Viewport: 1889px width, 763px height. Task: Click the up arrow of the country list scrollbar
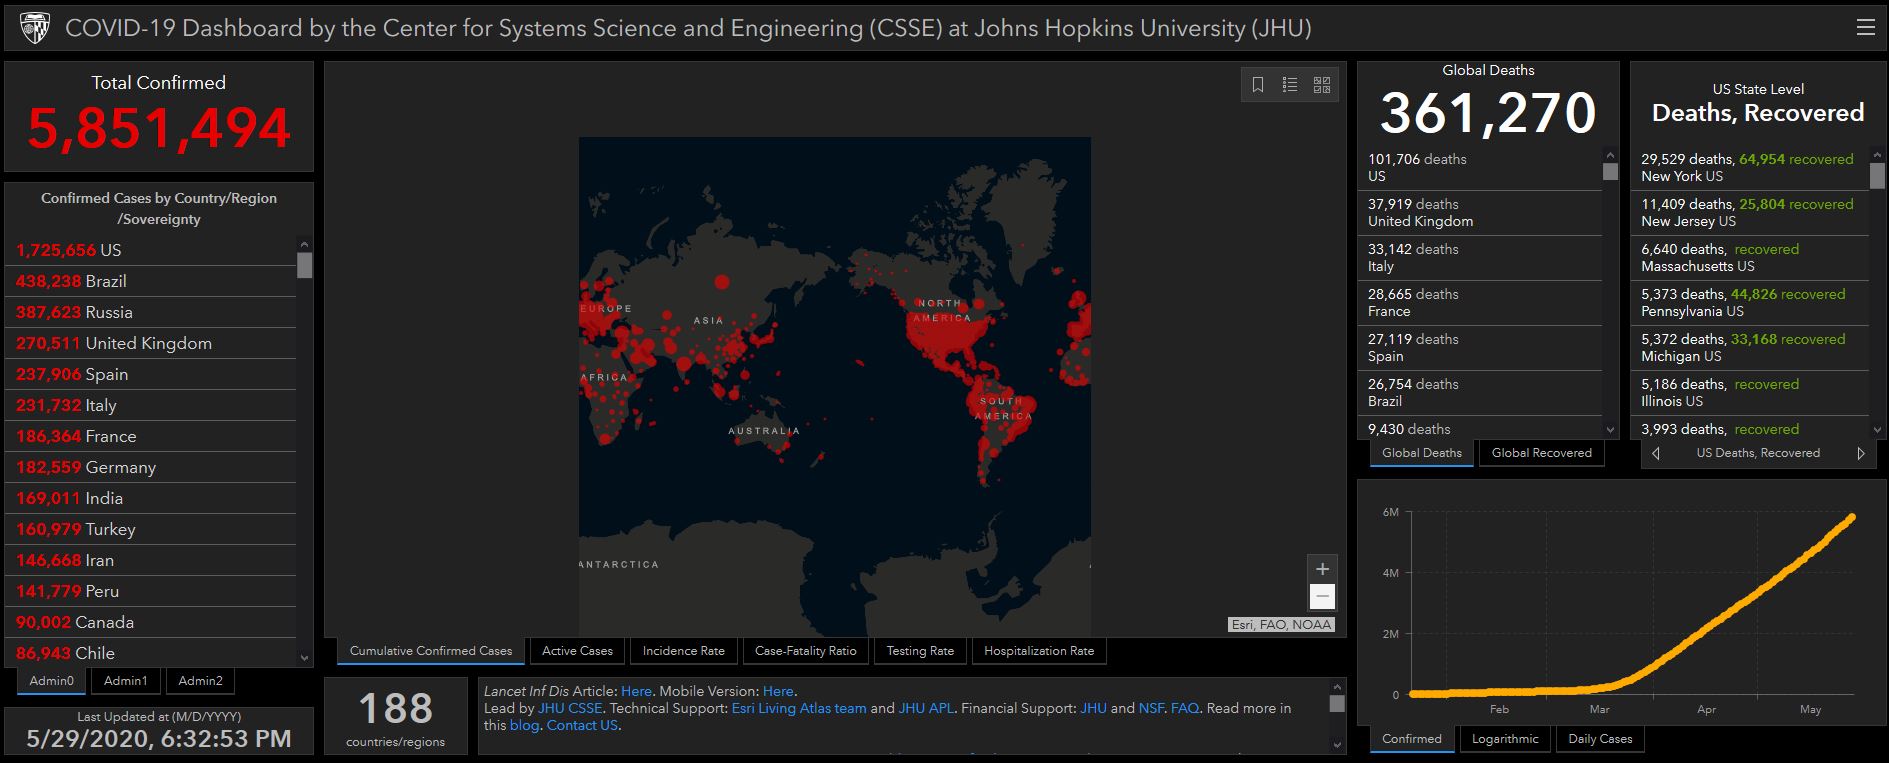click(305, 244)
